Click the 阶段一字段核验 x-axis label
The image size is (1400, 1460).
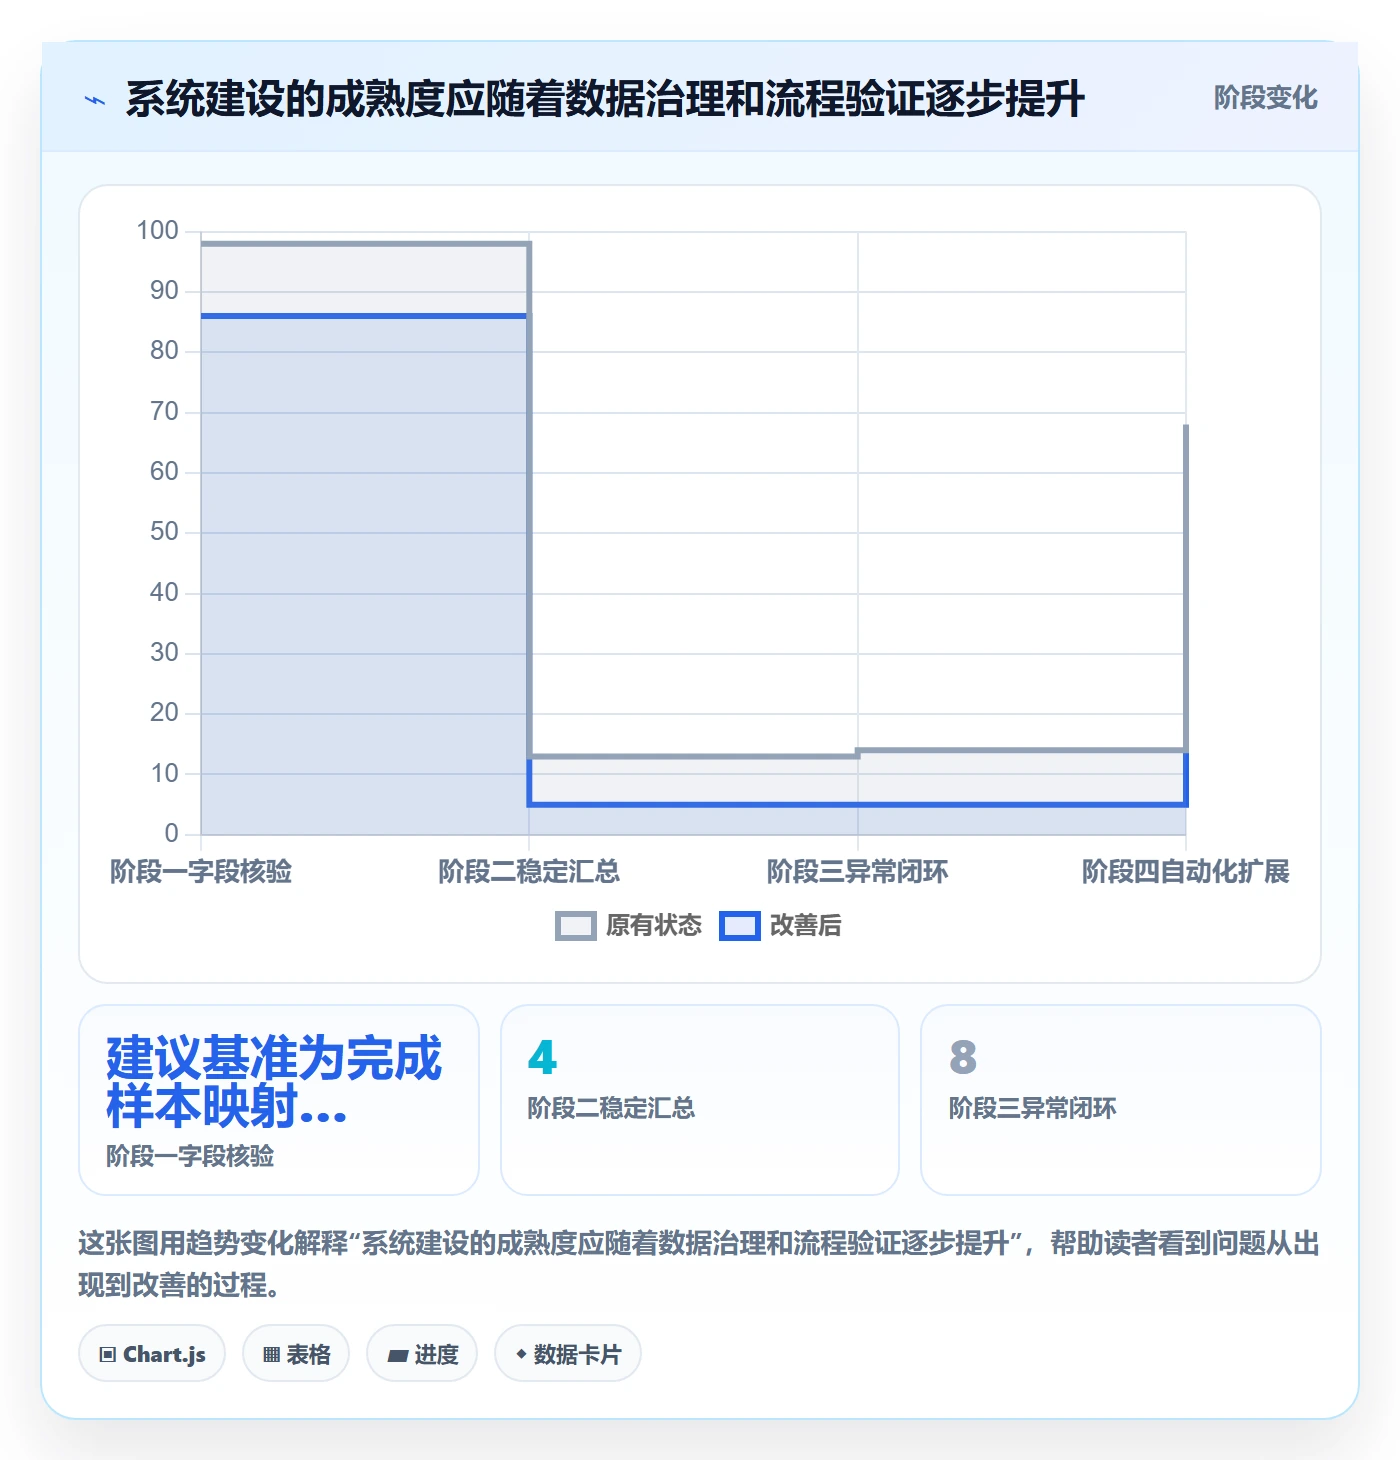pos(201,872)
